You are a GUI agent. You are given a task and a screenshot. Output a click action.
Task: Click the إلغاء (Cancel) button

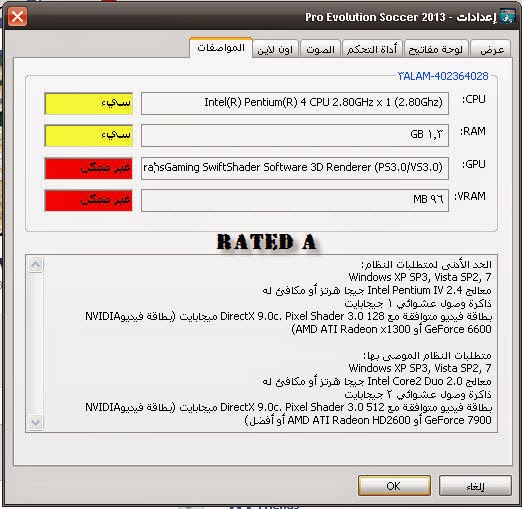click(475, 486)
